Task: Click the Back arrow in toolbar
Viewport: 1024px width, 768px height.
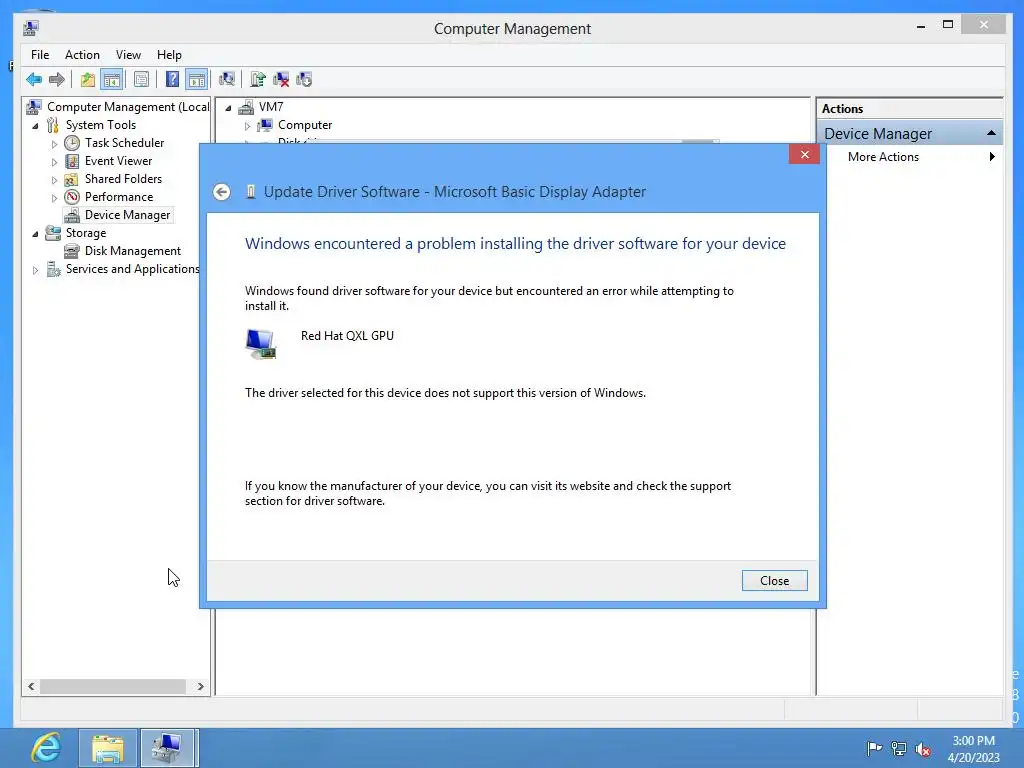Action: [34, 80]
